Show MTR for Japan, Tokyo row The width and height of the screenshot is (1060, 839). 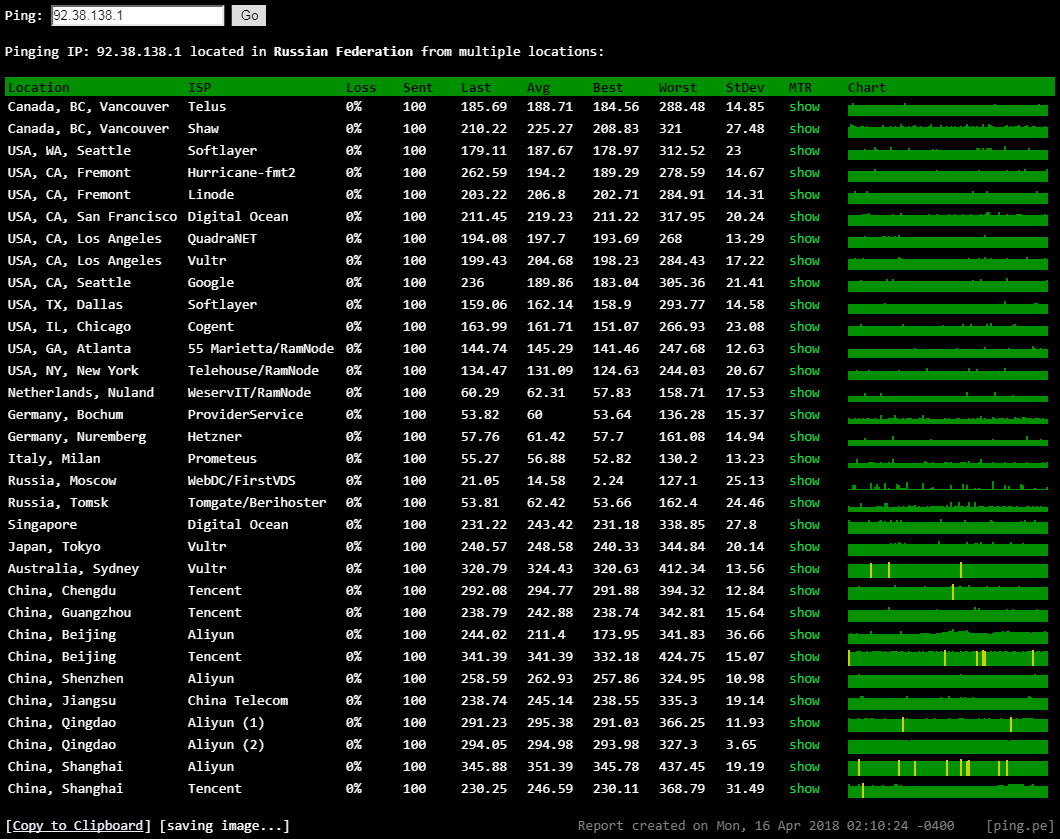pos(804,547)
